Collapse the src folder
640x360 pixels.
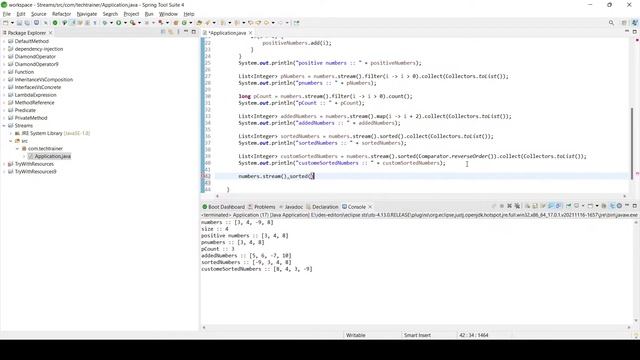point(11,141)
